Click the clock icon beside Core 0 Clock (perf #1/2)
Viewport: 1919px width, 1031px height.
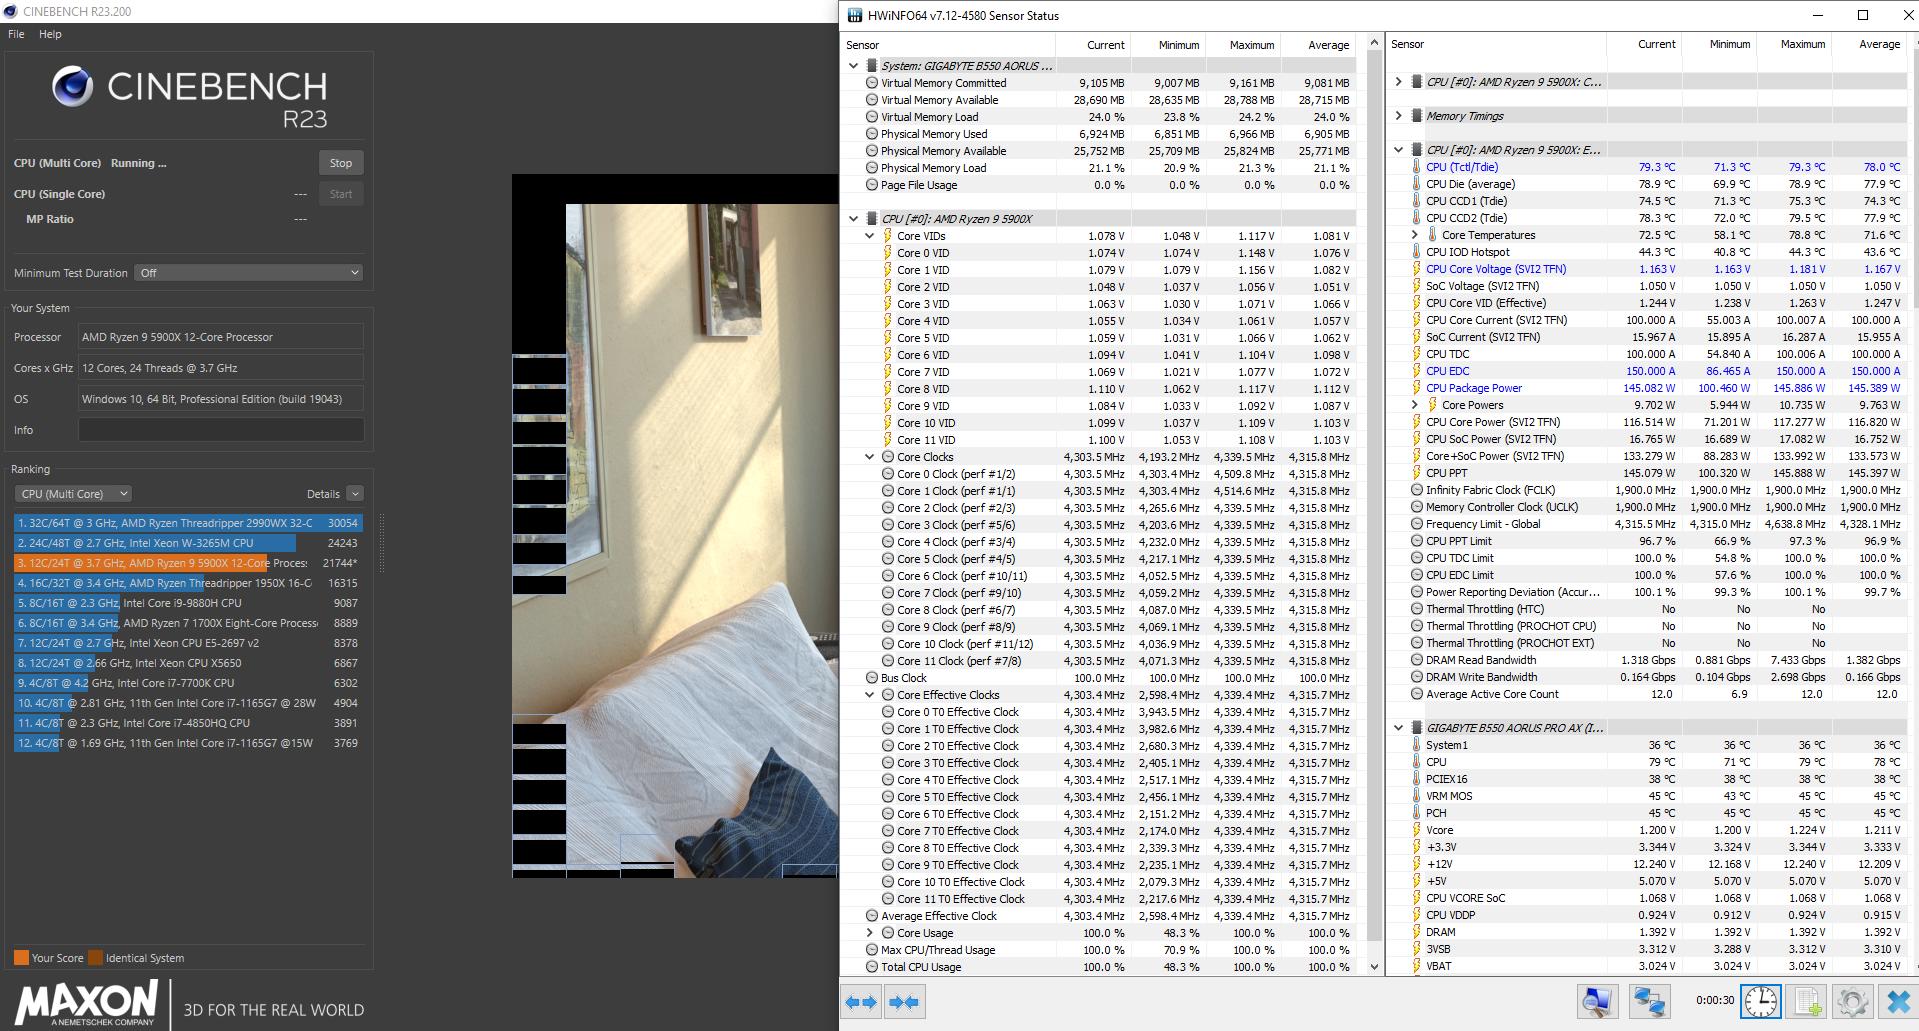tap(887, 474)
